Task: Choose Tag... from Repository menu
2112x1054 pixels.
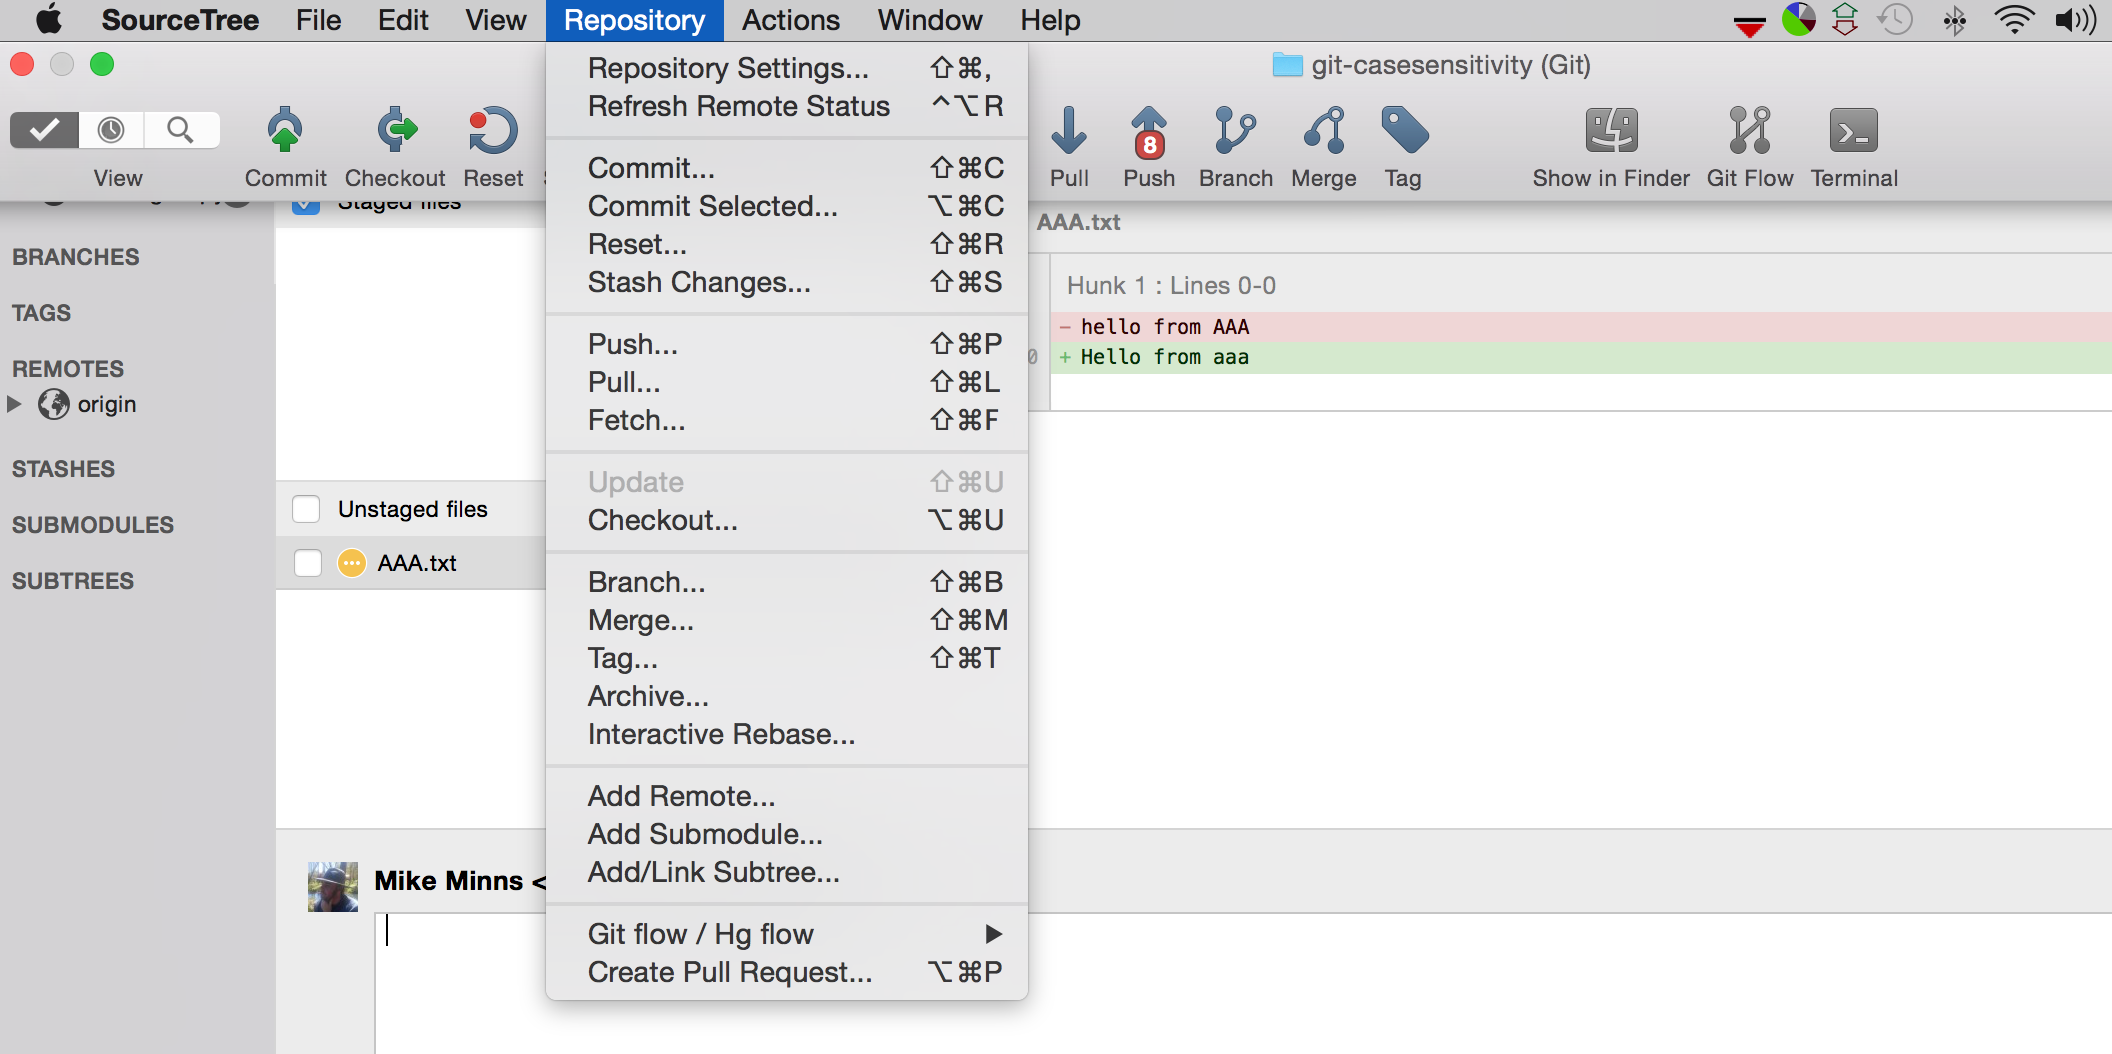Action: pyautogui.click(x=787, y=658)
